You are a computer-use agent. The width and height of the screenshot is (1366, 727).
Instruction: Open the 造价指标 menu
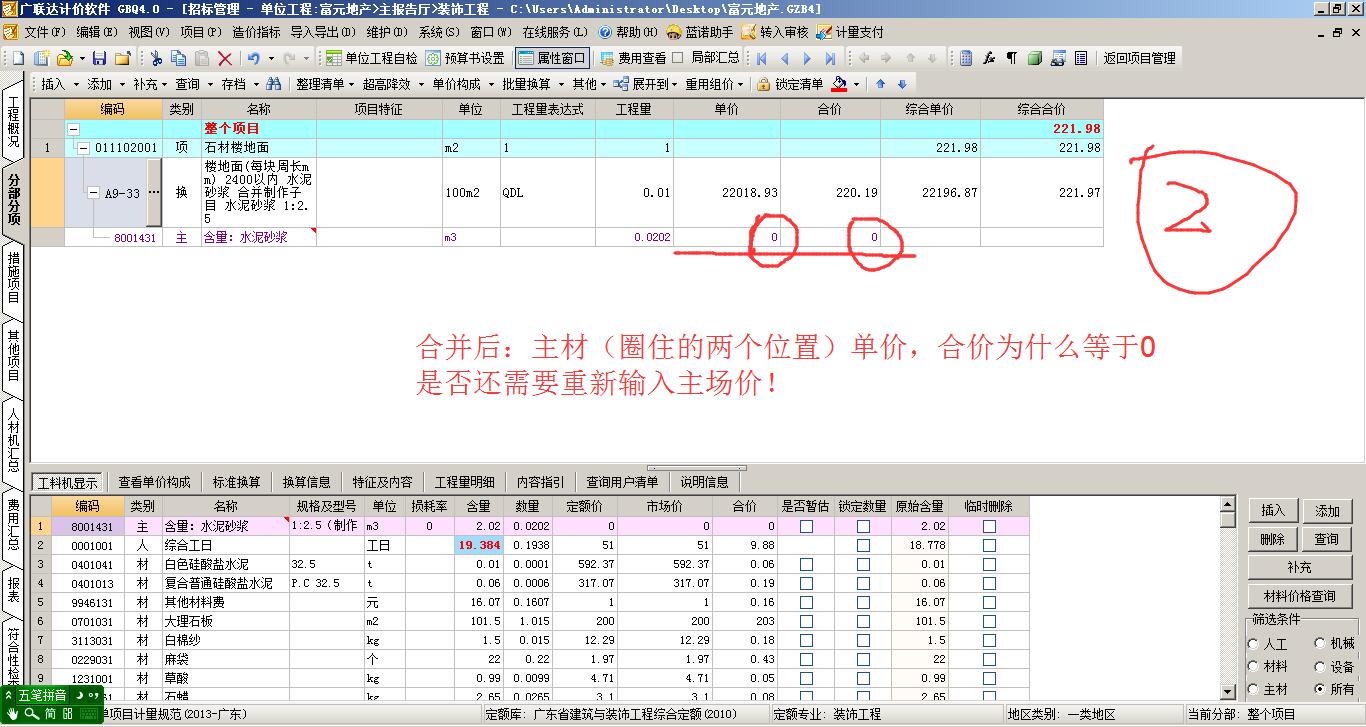tap(256, 32)
